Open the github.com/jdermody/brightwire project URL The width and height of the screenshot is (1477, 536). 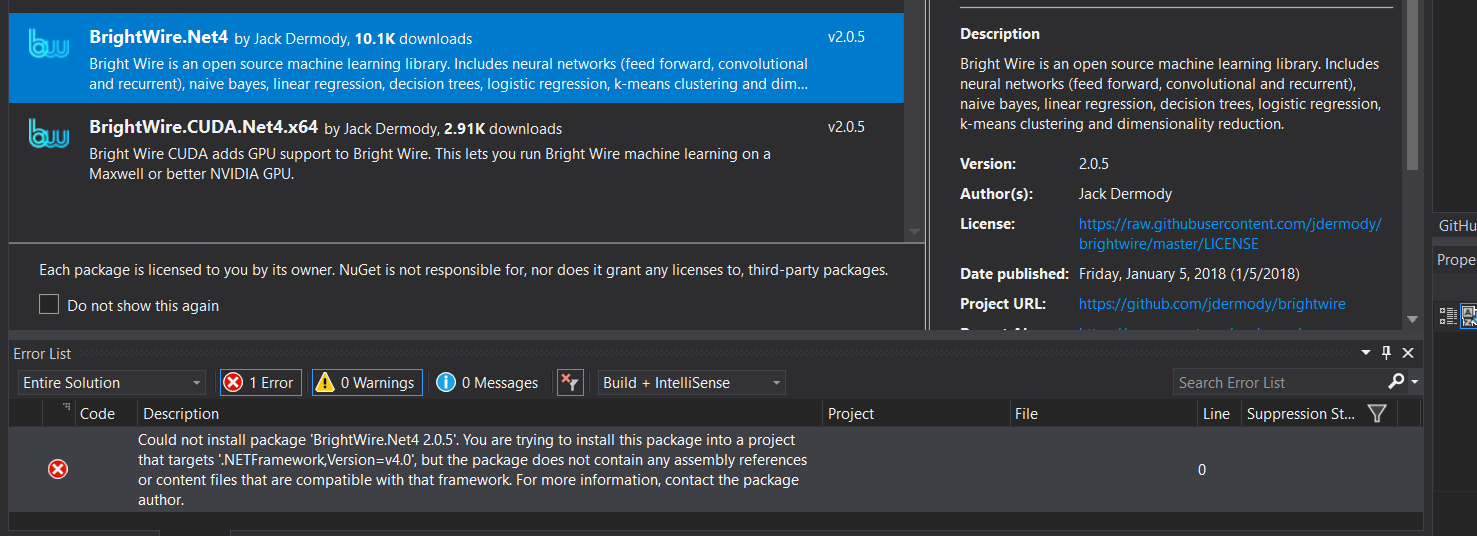pyautogui.click(x=1212, y=304)
